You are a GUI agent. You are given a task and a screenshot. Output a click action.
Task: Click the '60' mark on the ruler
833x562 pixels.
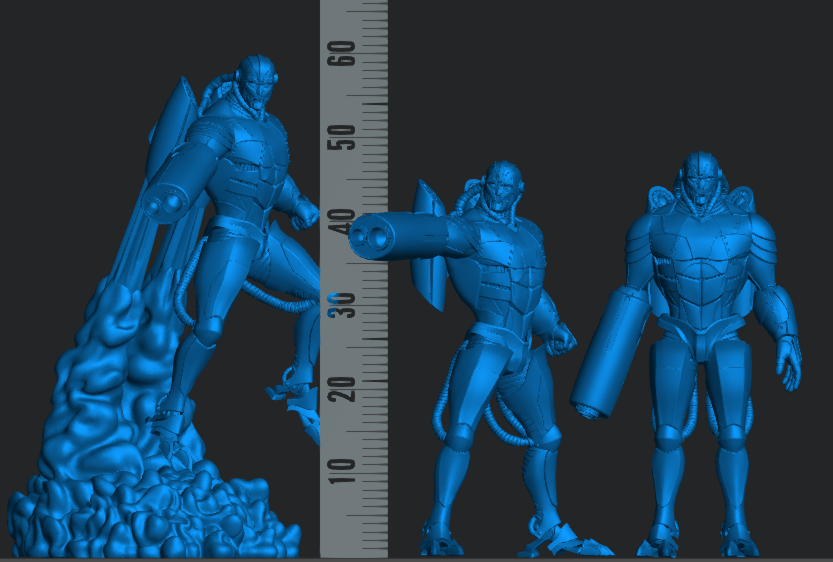342,53
